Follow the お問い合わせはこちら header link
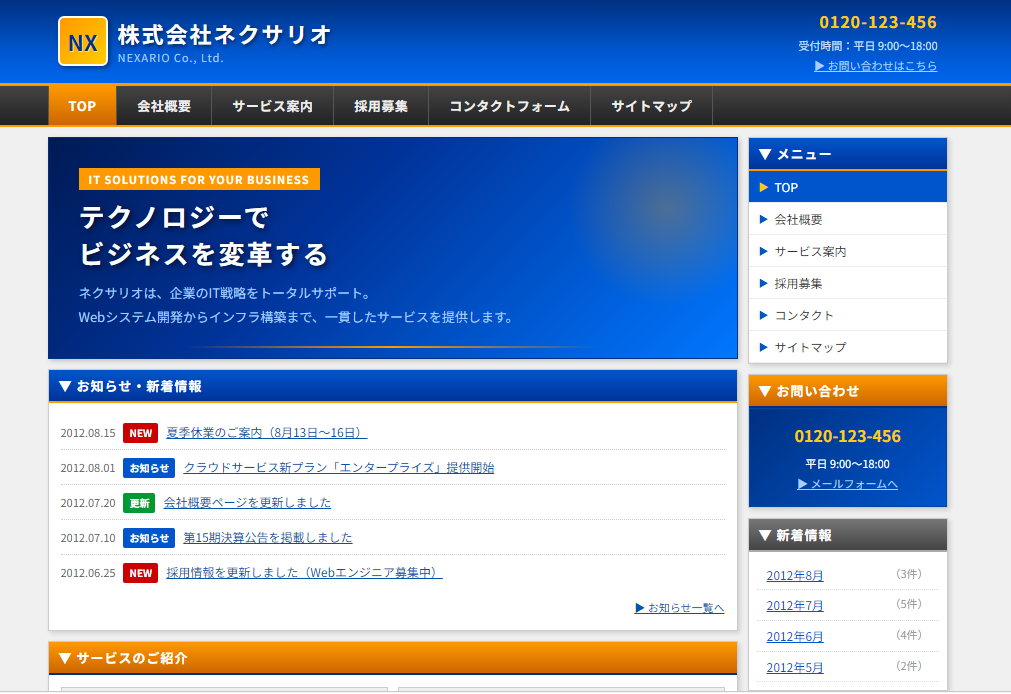1011x694 pixels. pos(876,66)
